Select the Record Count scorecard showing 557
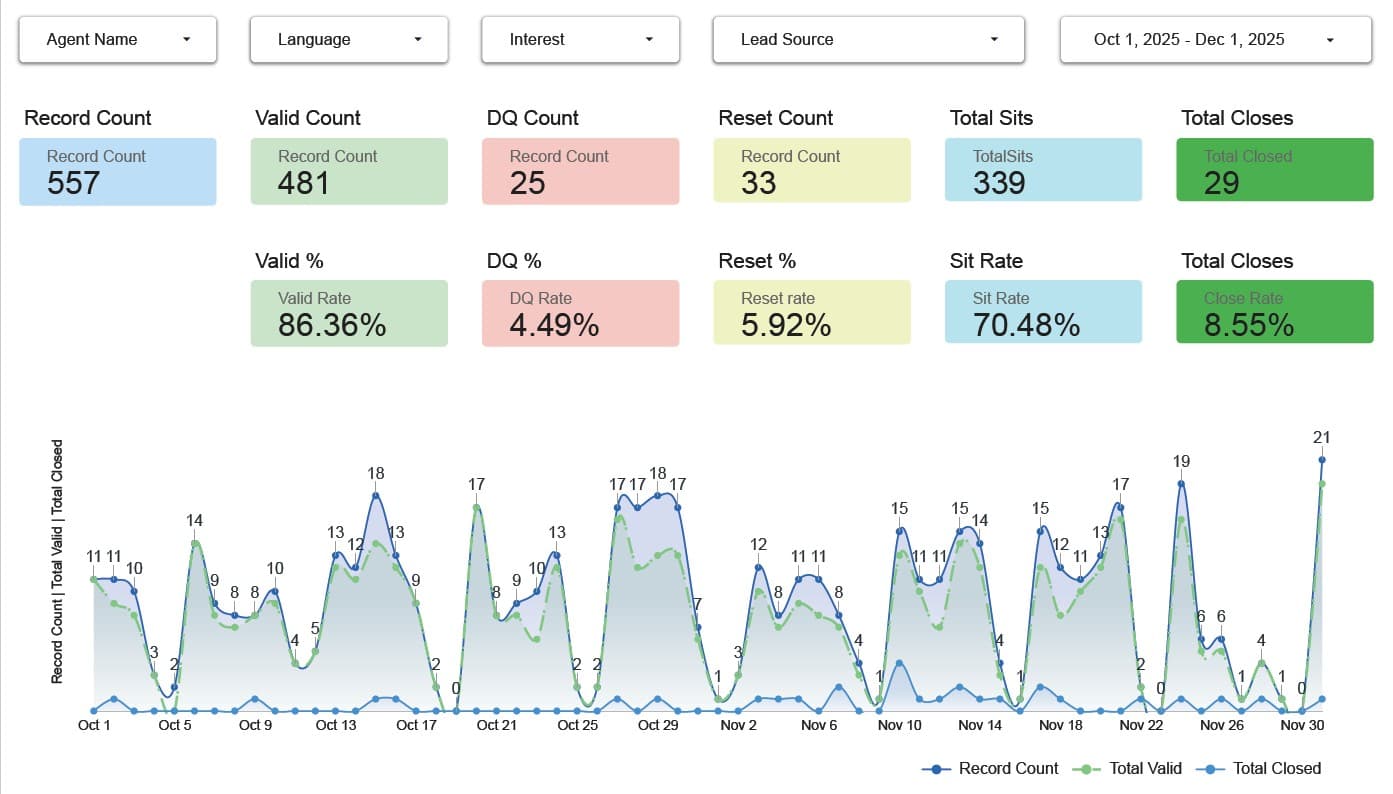Viewport: 1393px width, 794px height. pos(117,171)
